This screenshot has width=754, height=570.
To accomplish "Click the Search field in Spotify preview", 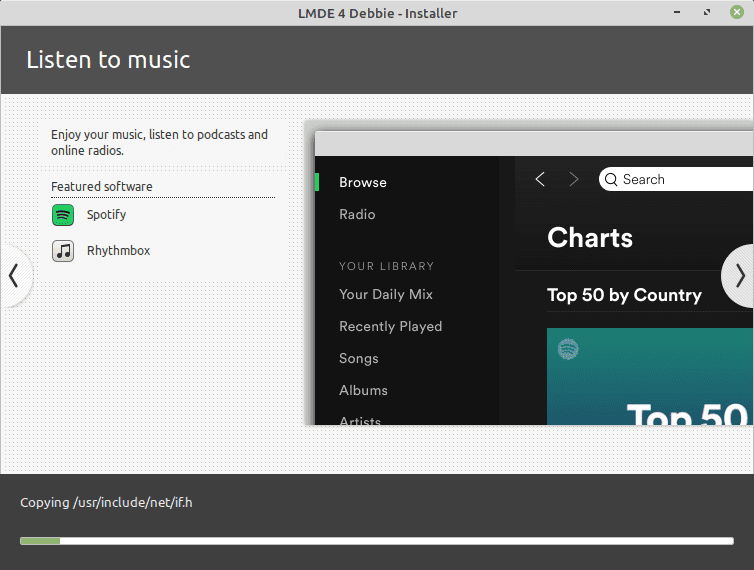I will point(676,179).
